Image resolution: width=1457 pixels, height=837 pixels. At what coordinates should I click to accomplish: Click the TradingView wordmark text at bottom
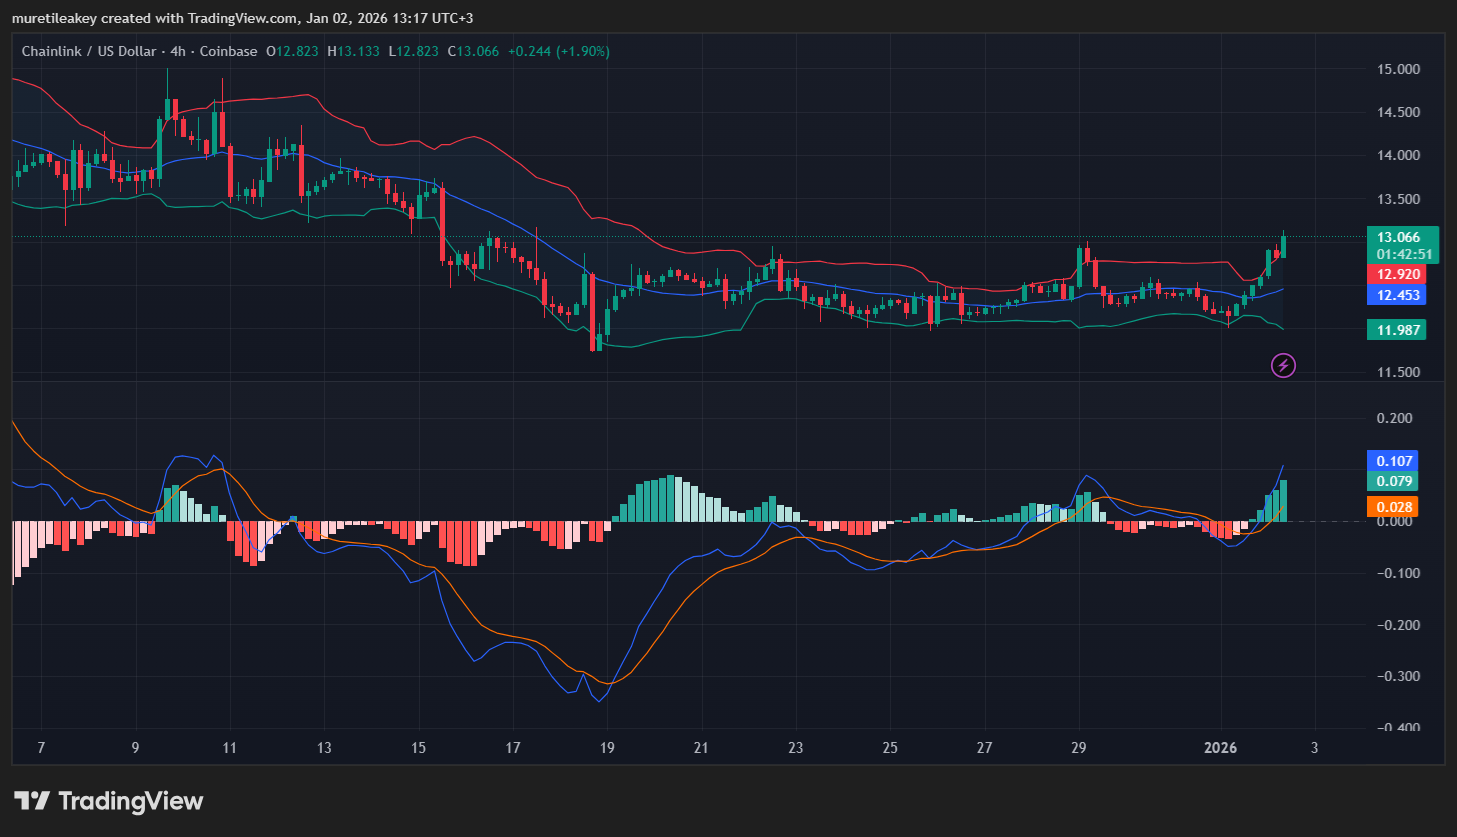[x=130, y=801]
